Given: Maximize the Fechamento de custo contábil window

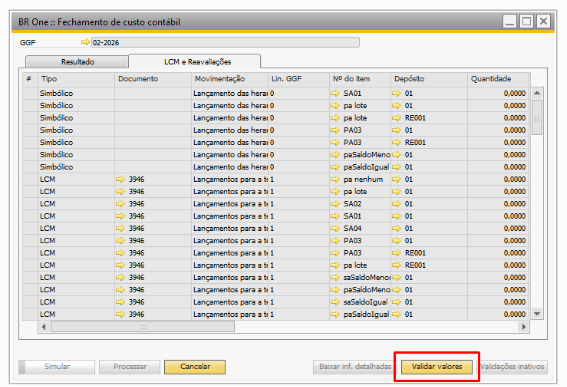Looking at the screenshot, I should click(526, 21).
